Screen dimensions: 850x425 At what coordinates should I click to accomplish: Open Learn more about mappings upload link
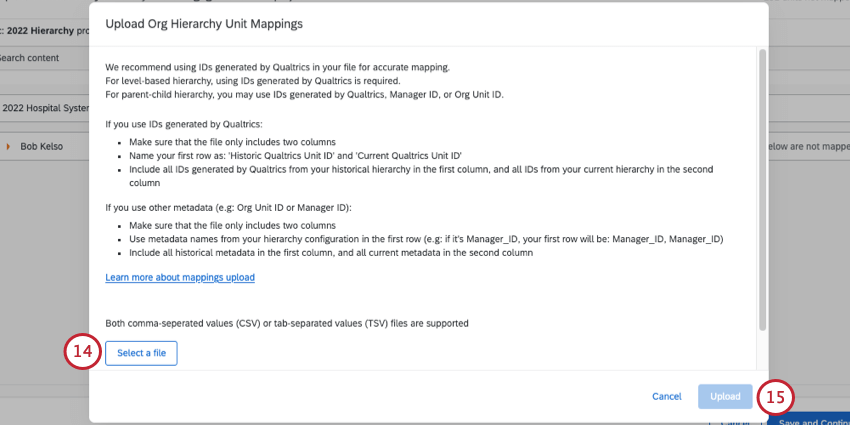(180, 277)
